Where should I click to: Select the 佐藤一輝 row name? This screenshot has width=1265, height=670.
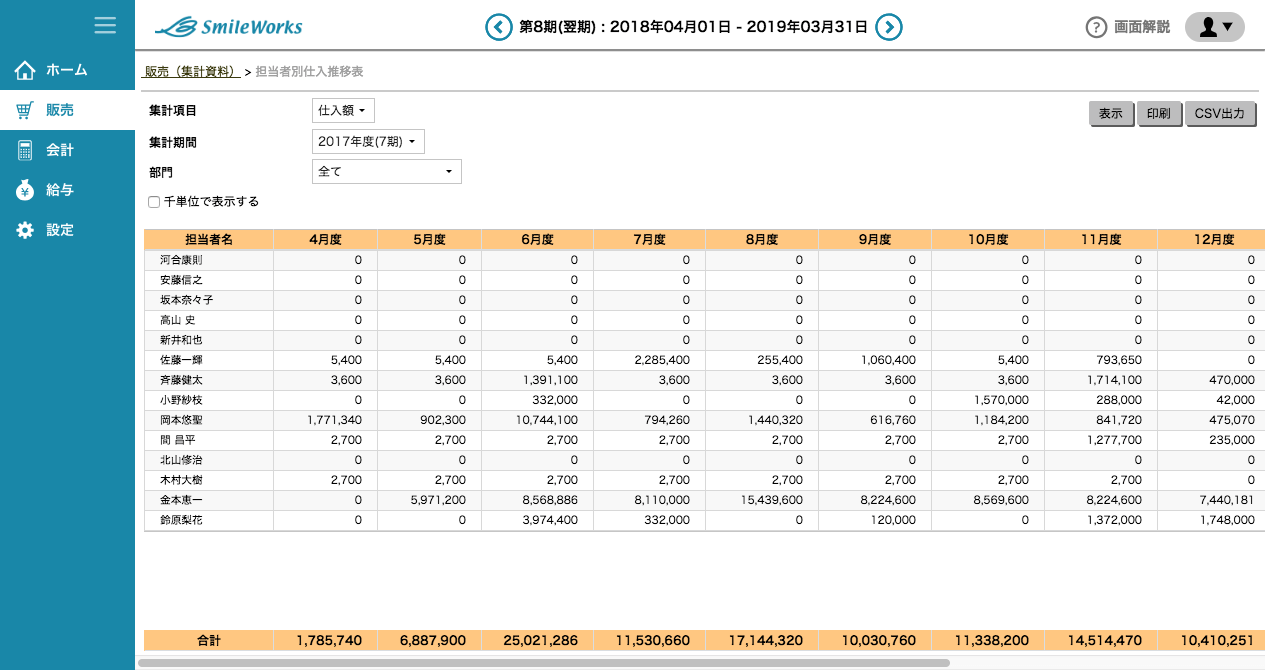click(181, 360)
